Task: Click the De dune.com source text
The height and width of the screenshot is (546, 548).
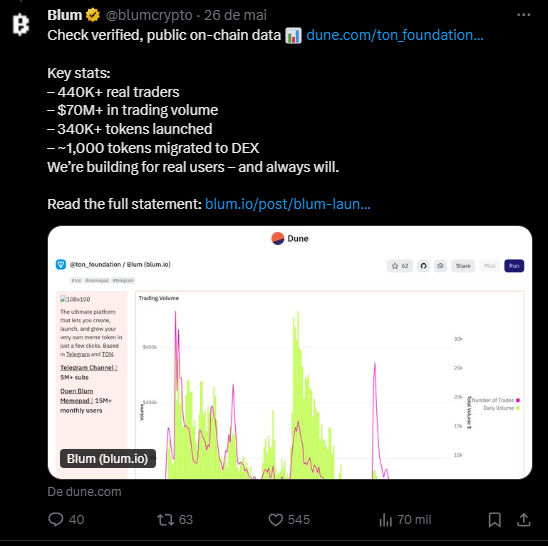Action: pos(84,491)
